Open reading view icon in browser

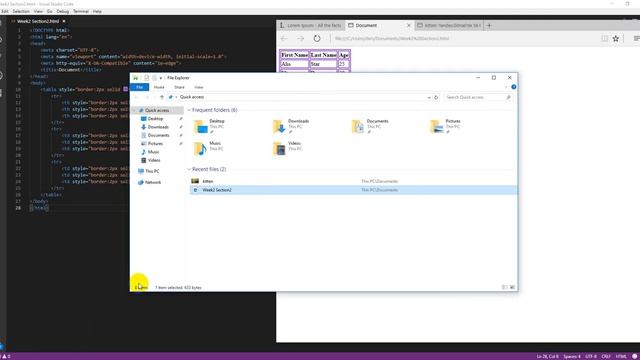coord(604,38)
